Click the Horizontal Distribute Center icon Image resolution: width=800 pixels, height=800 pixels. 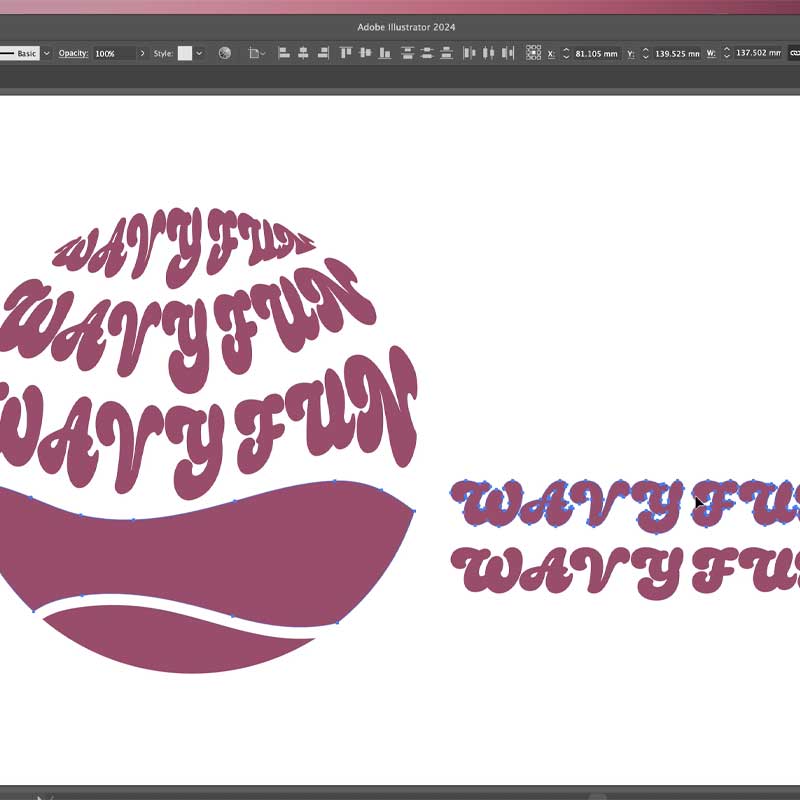pyautogui.click(x=487, y=52)
